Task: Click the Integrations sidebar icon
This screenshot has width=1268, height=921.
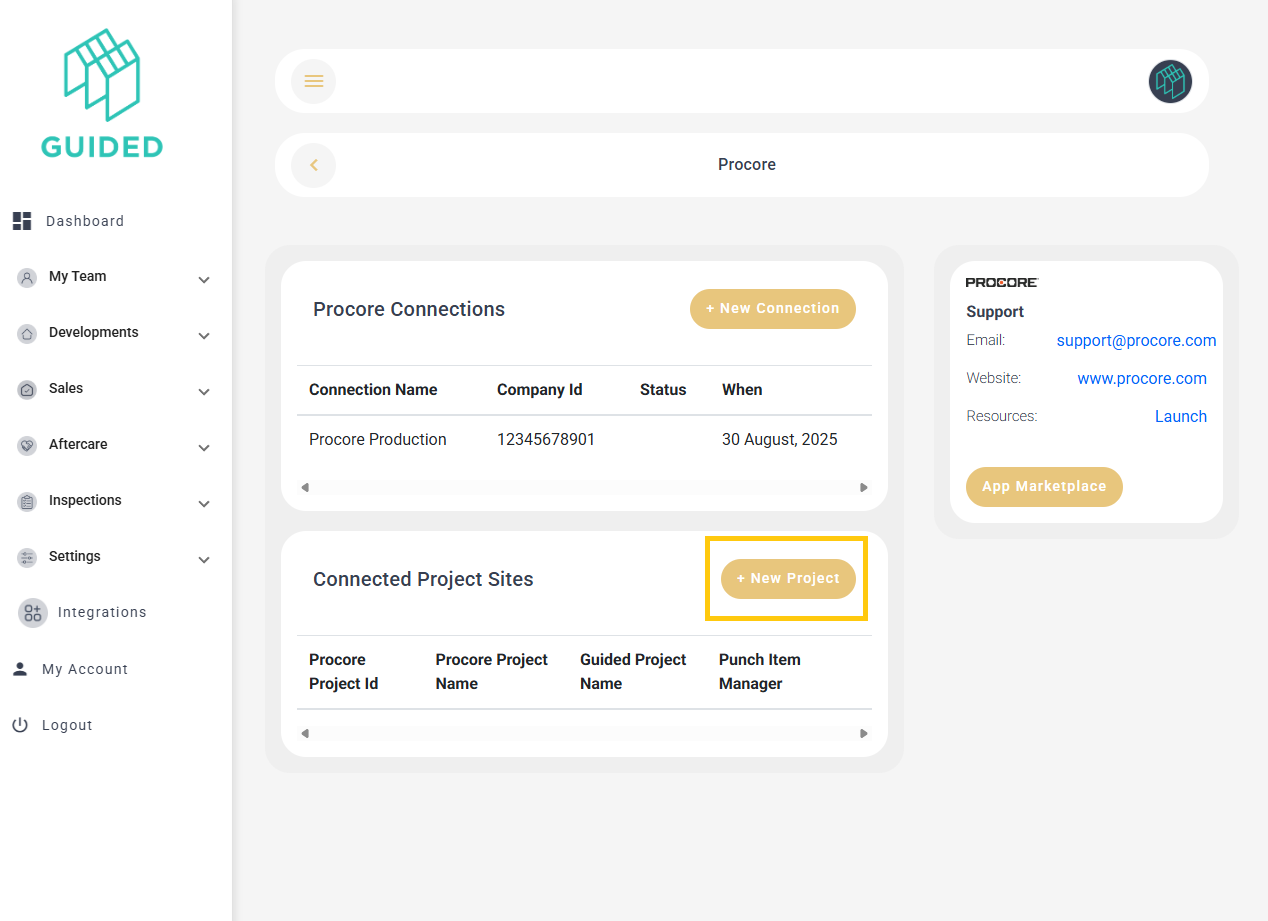Action: tap(33, 613)
